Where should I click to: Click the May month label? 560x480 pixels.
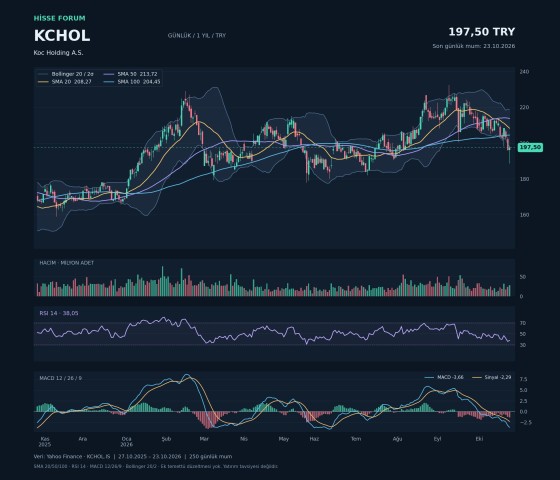284,439
